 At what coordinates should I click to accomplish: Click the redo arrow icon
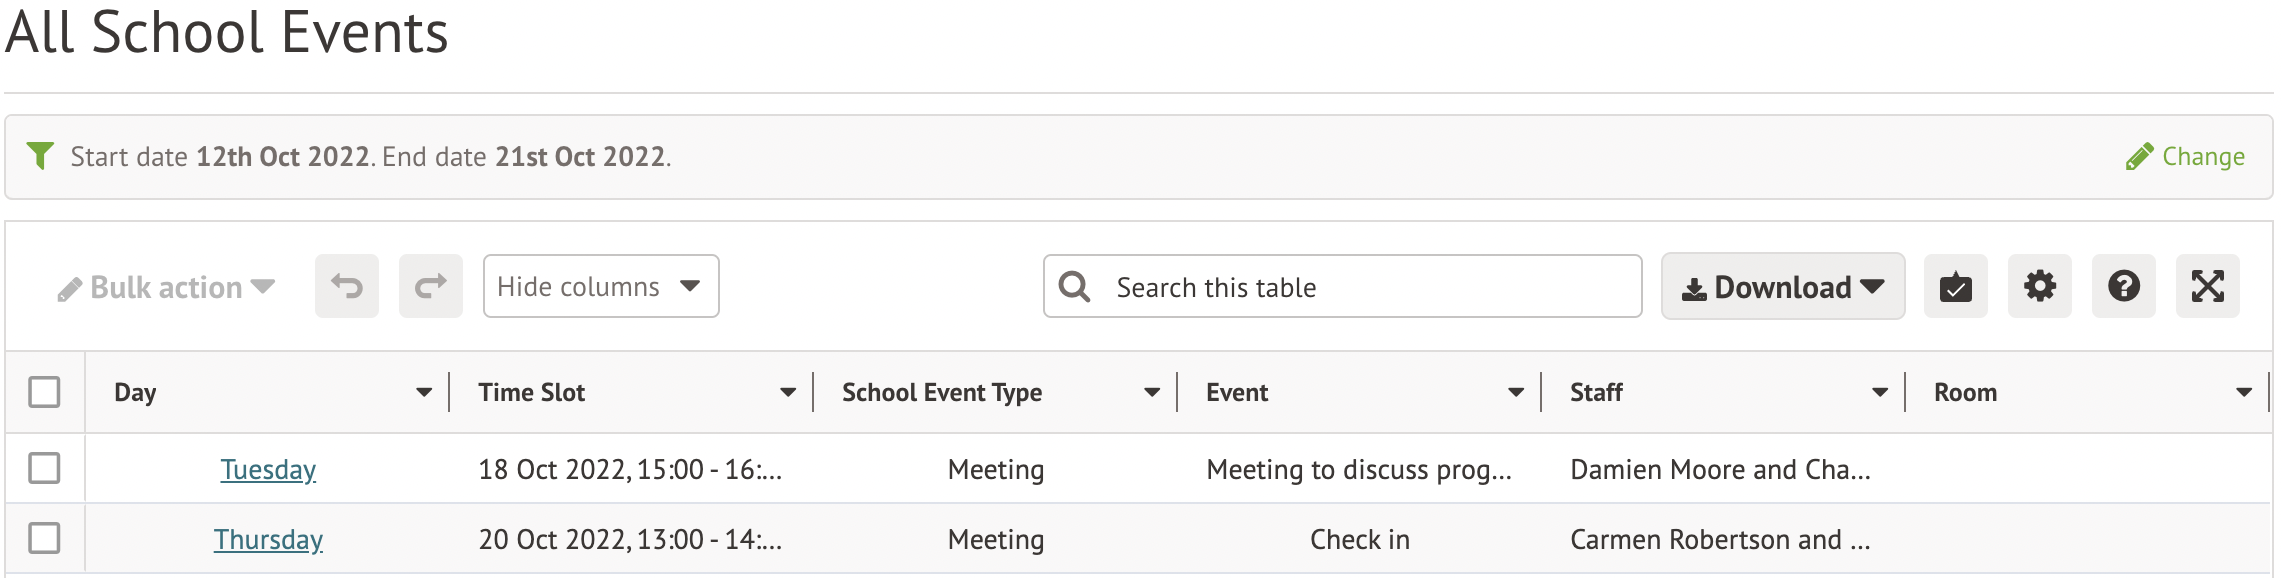(x=430, y=287)
